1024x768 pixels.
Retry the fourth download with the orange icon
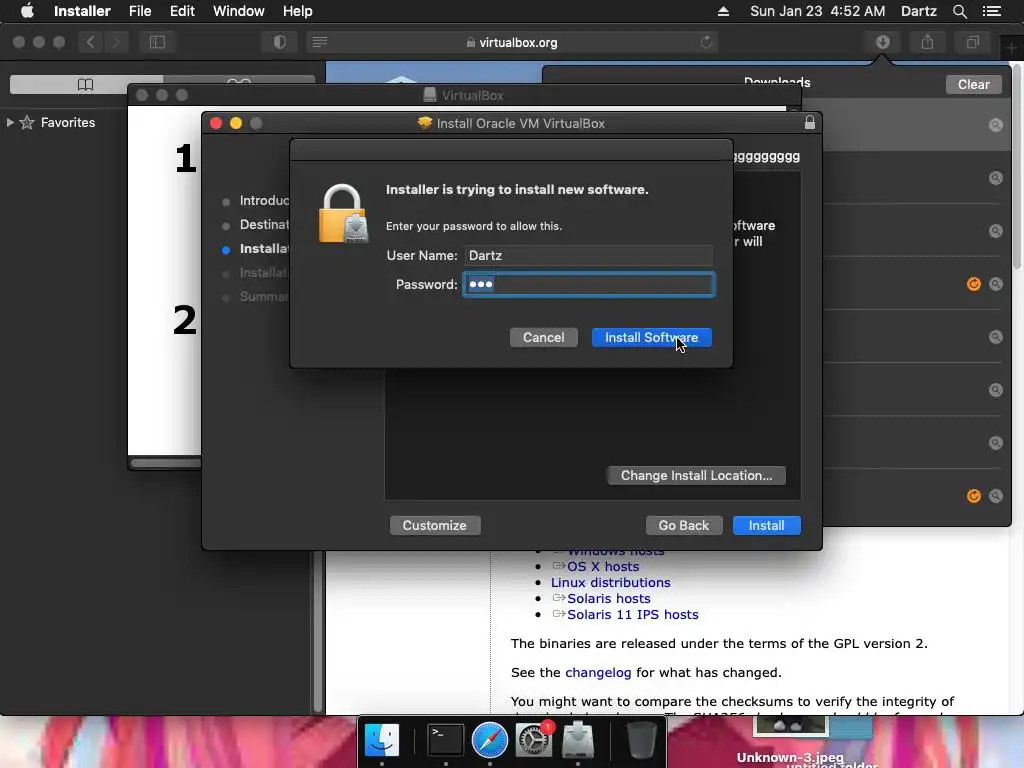tap(973, 283)
